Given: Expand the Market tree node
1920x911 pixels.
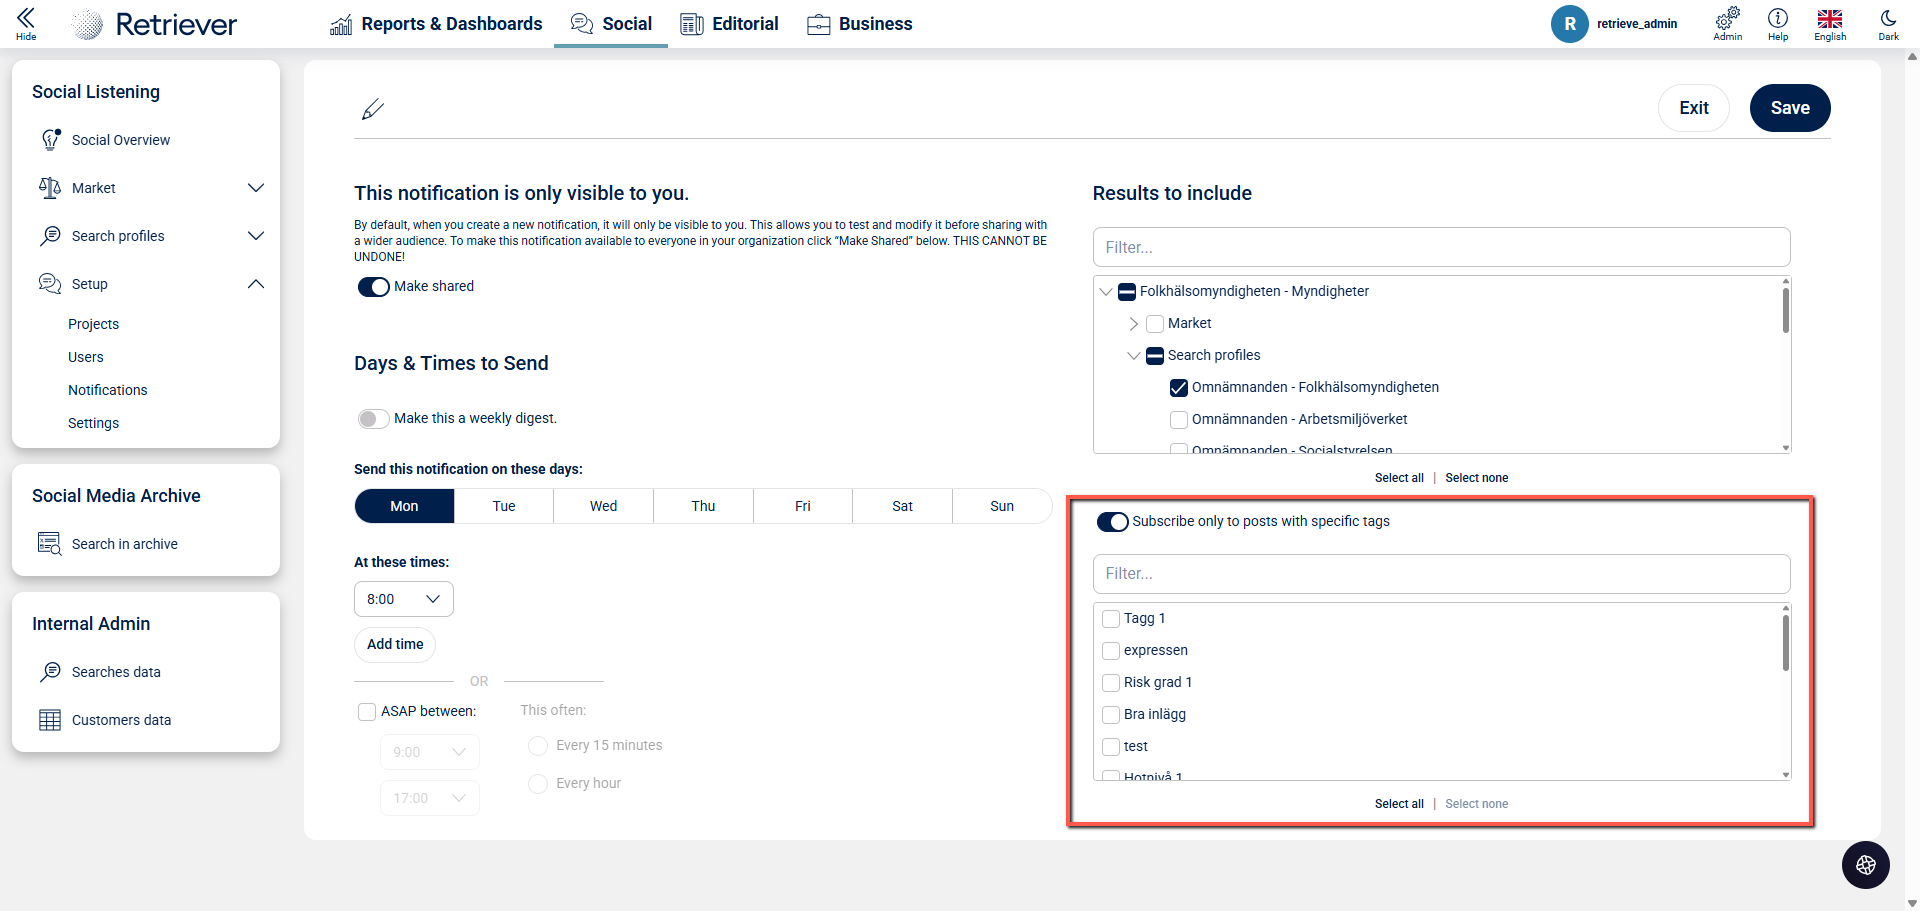Looking at the screenshot, I should point(1133,324).
